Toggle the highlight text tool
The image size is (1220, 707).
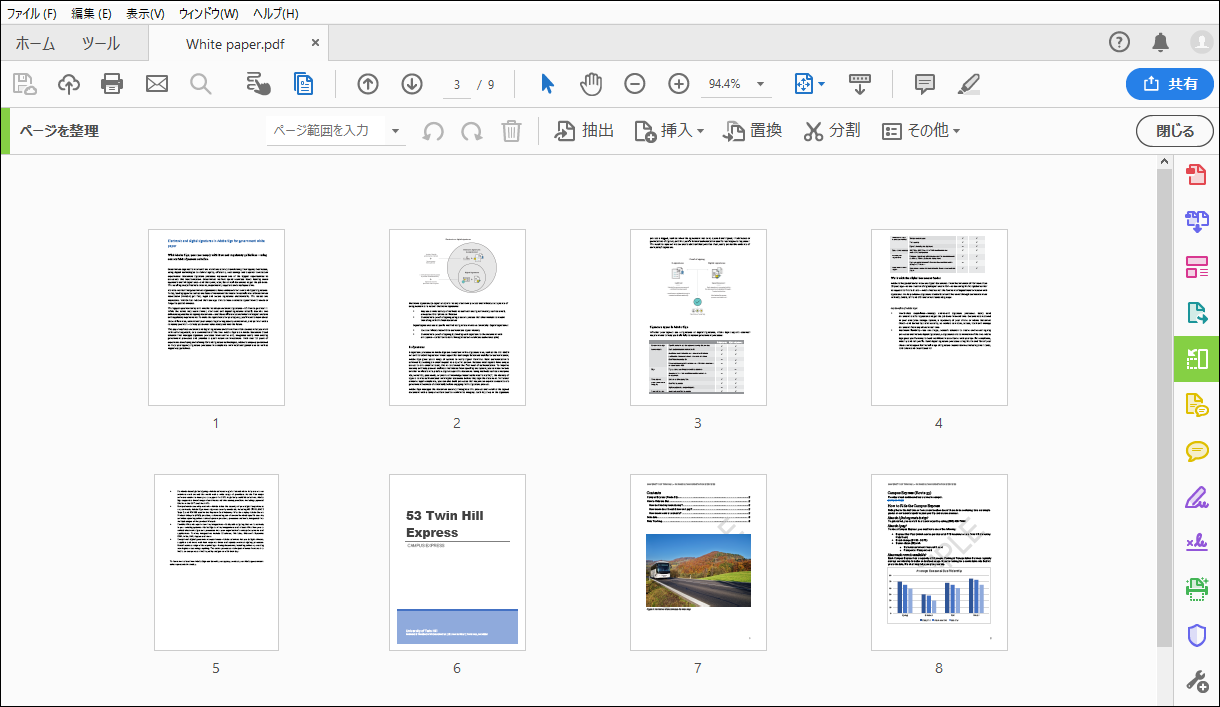[968, 84]
